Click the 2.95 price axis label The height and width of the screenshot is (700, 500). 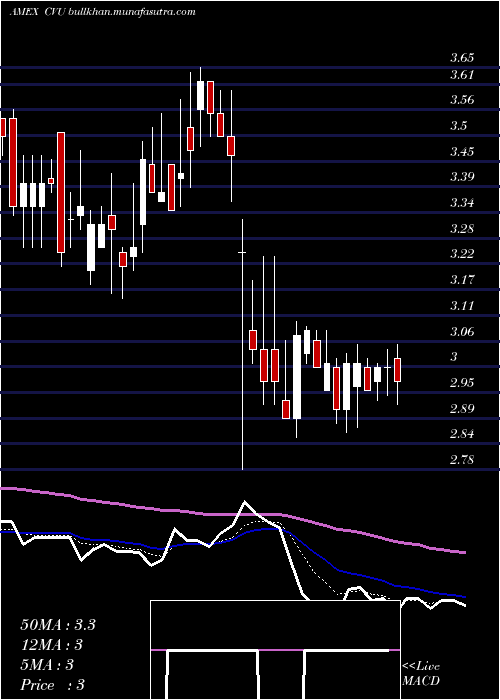pos(462,383)
